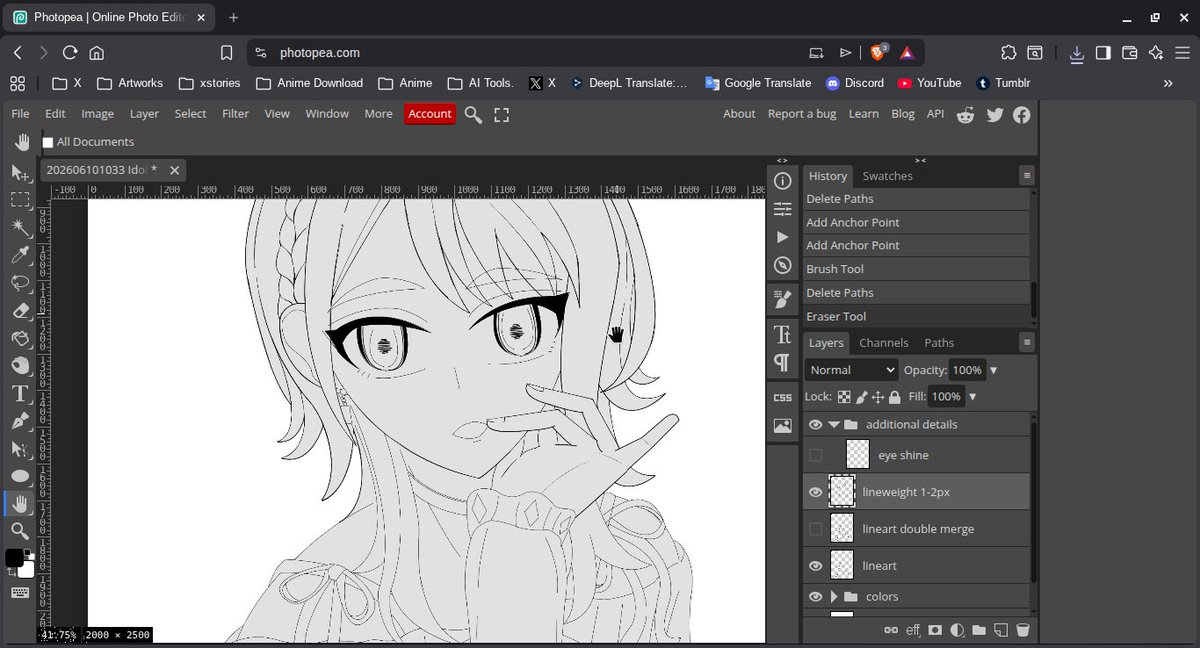The width and height of the screenshot is (1200, 648).
Task: Click the search magnifier in menu bar
Action: (473, 114)
